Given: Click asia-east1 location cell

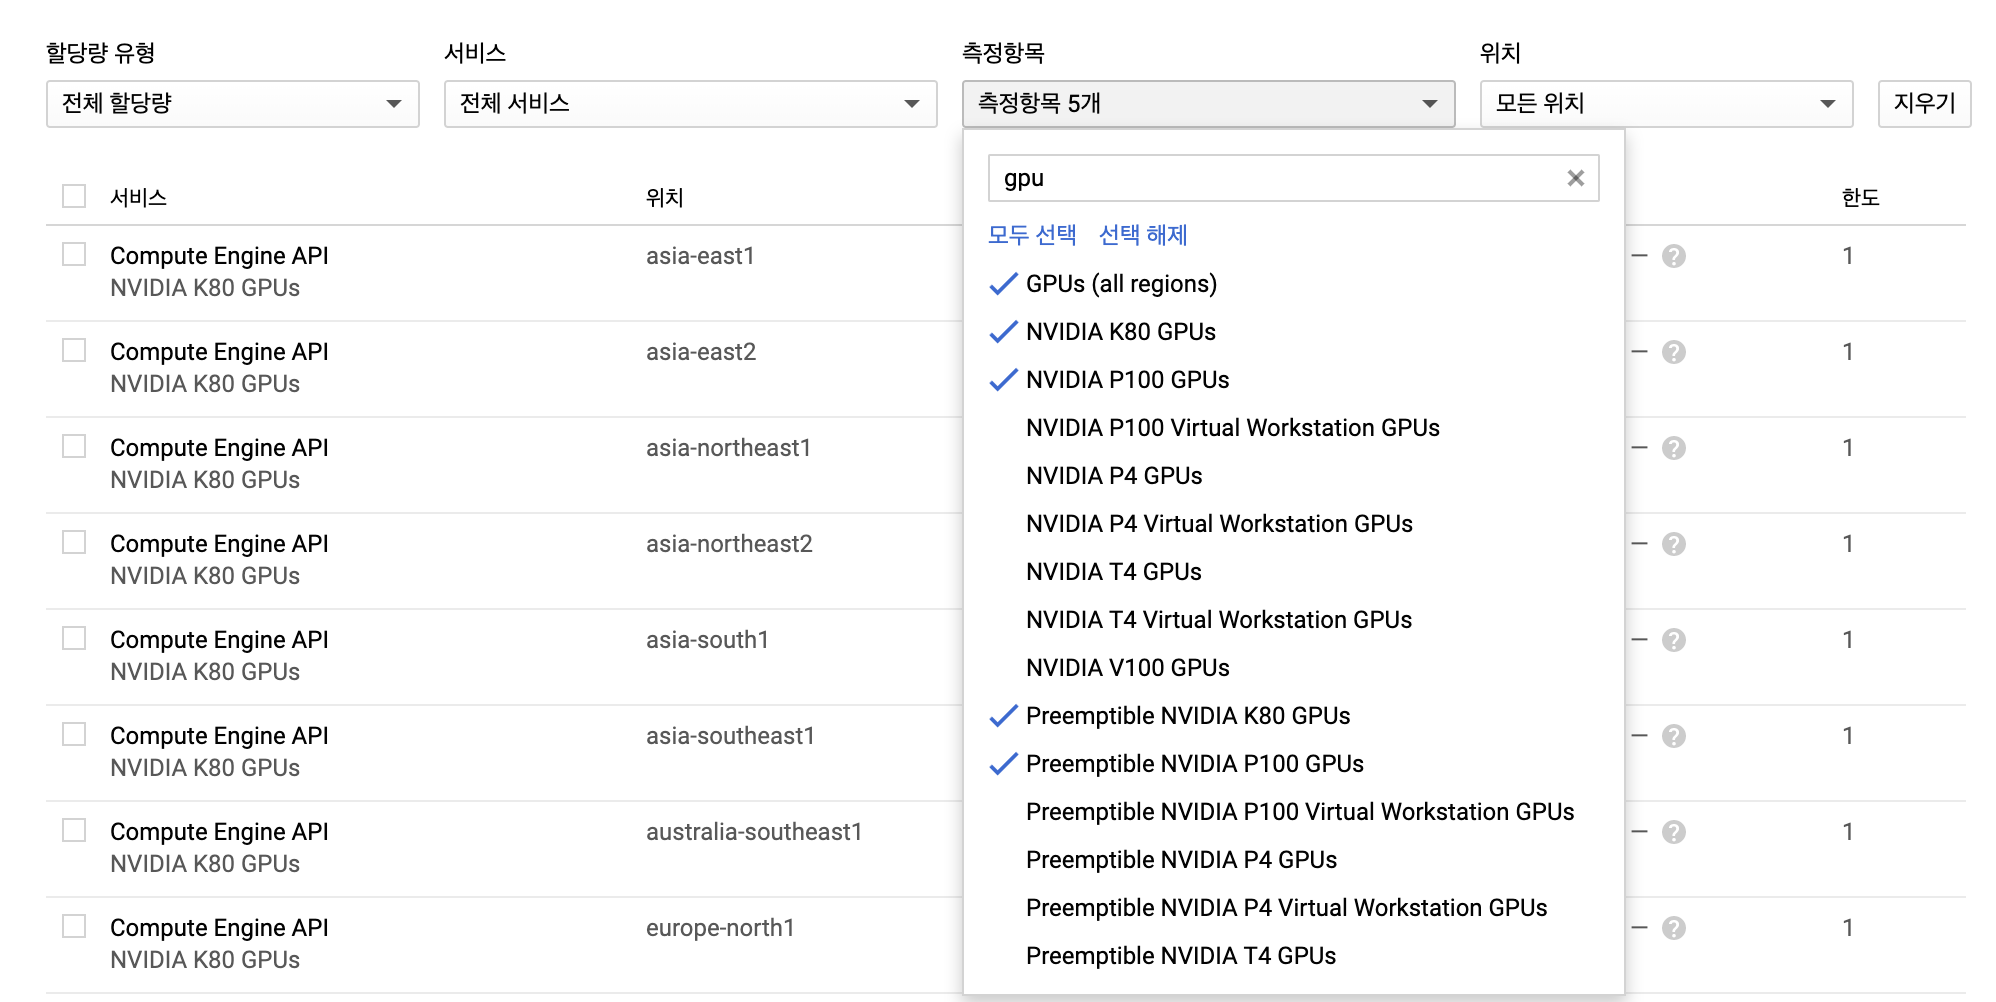Looking at the screenshot, I should pos(700,256).
